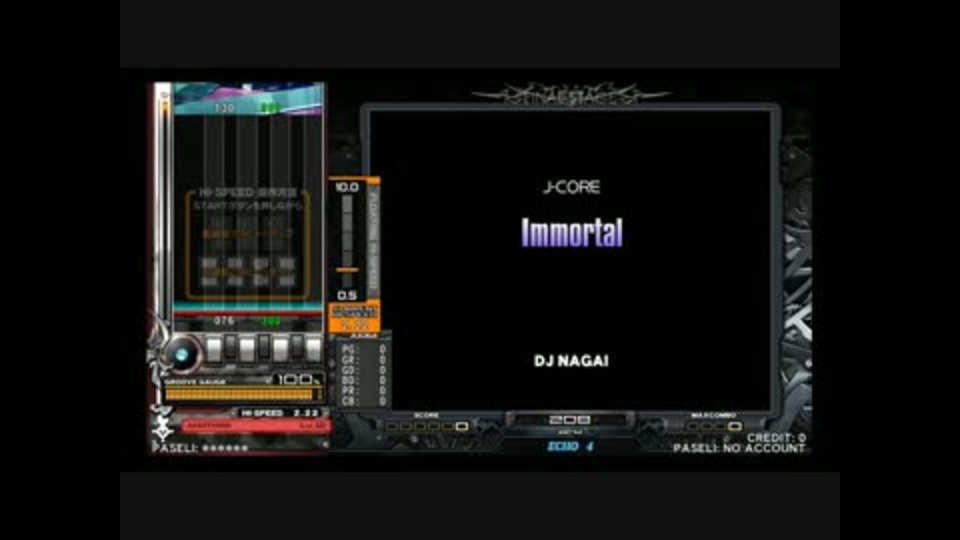Click the "076" number below the lanes

[x=223, y=320]
